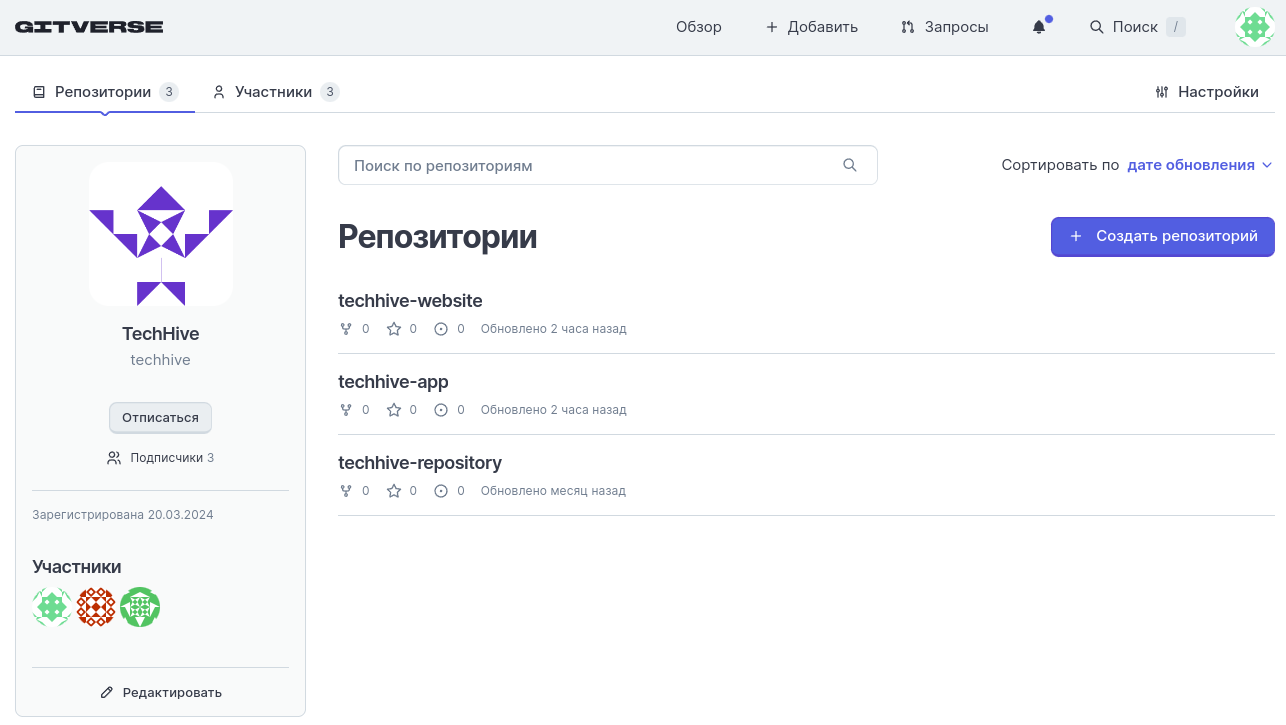The width and height of the screenshot is (1286, 725).
Task: Open the techhive-repository repository
Action: pyautogui.click(x=420, y=462)
